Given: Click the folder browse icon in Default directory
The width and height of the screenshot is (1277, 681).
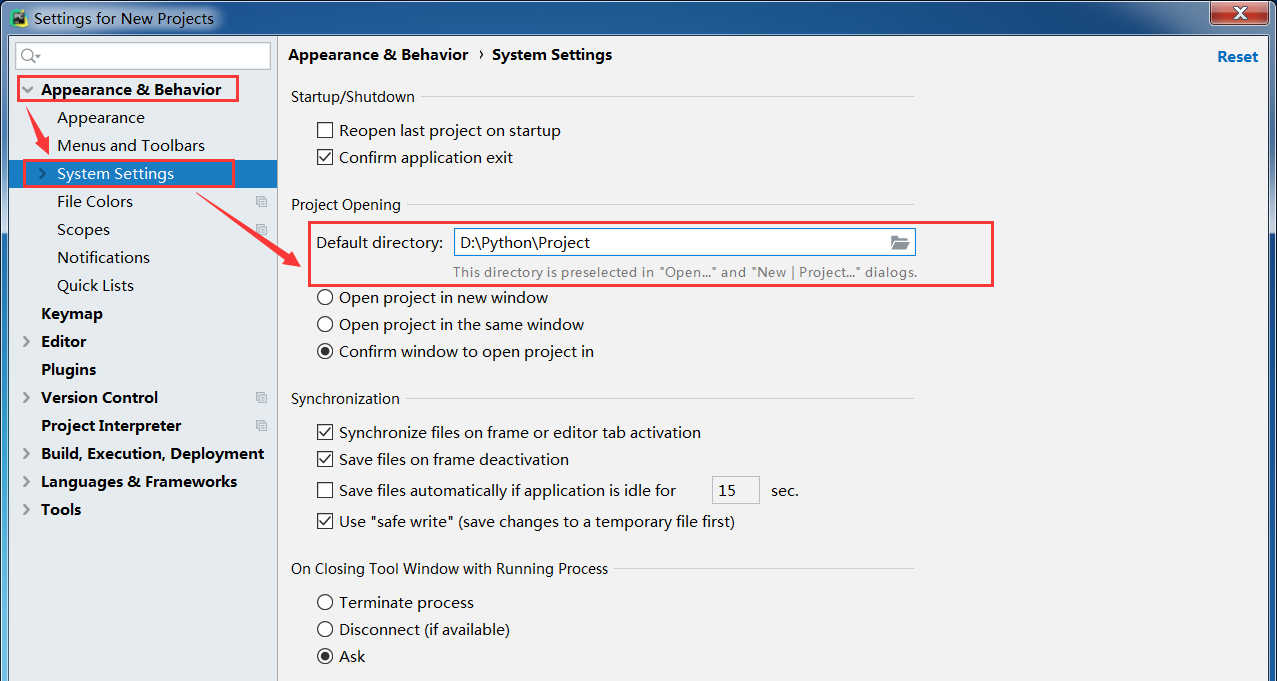Looking at the screenshot, I should point(899,243).
